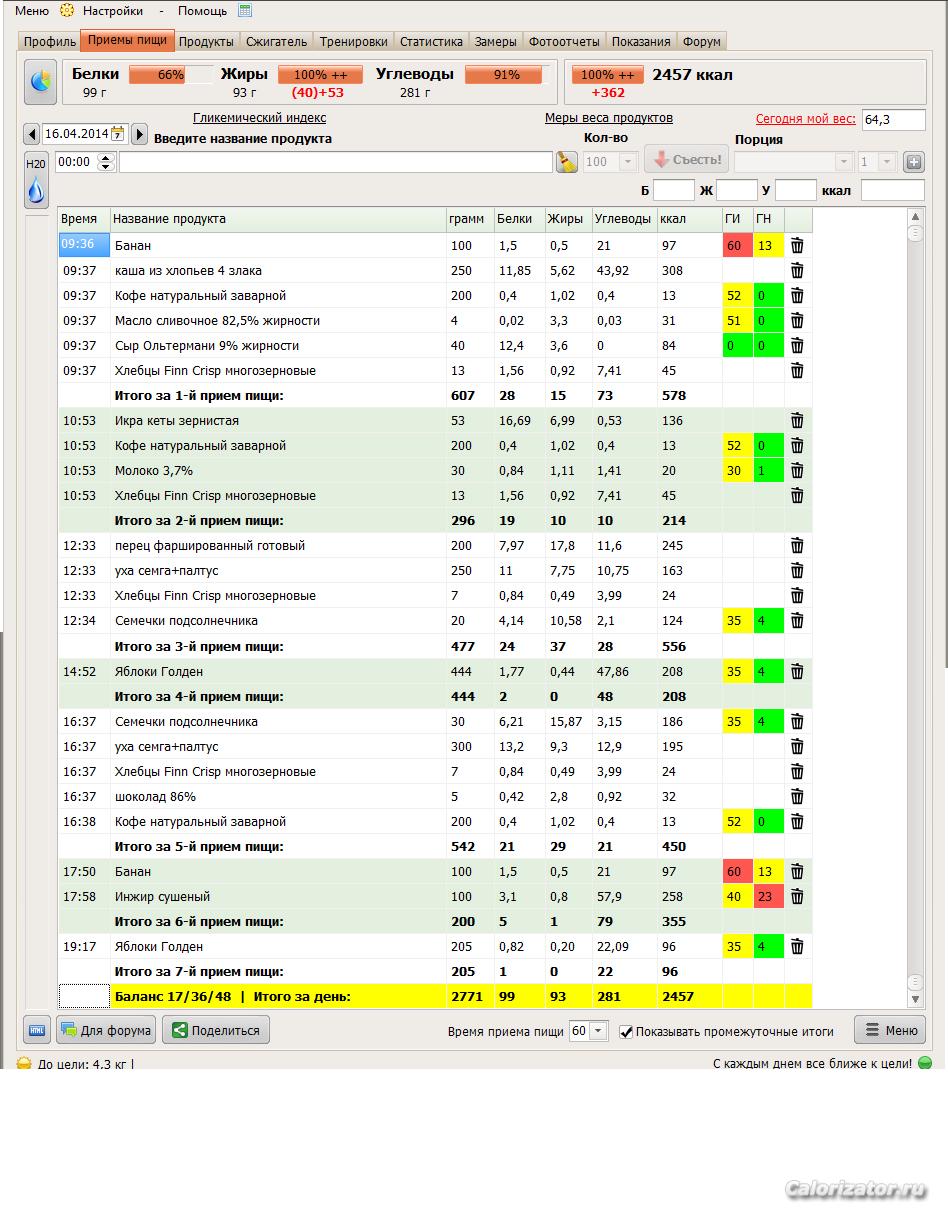Screen dimensions: 948x1210
Task: Switch to the Продукты tab
Action: tap(206, 42)
